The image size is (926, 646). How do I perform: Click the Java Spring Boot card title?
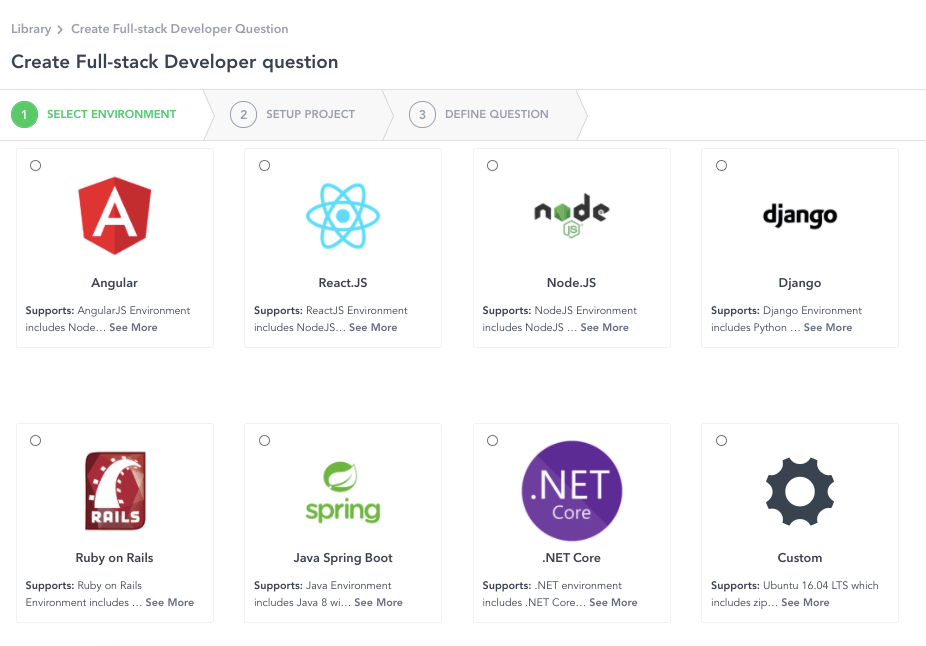[343, 558]
